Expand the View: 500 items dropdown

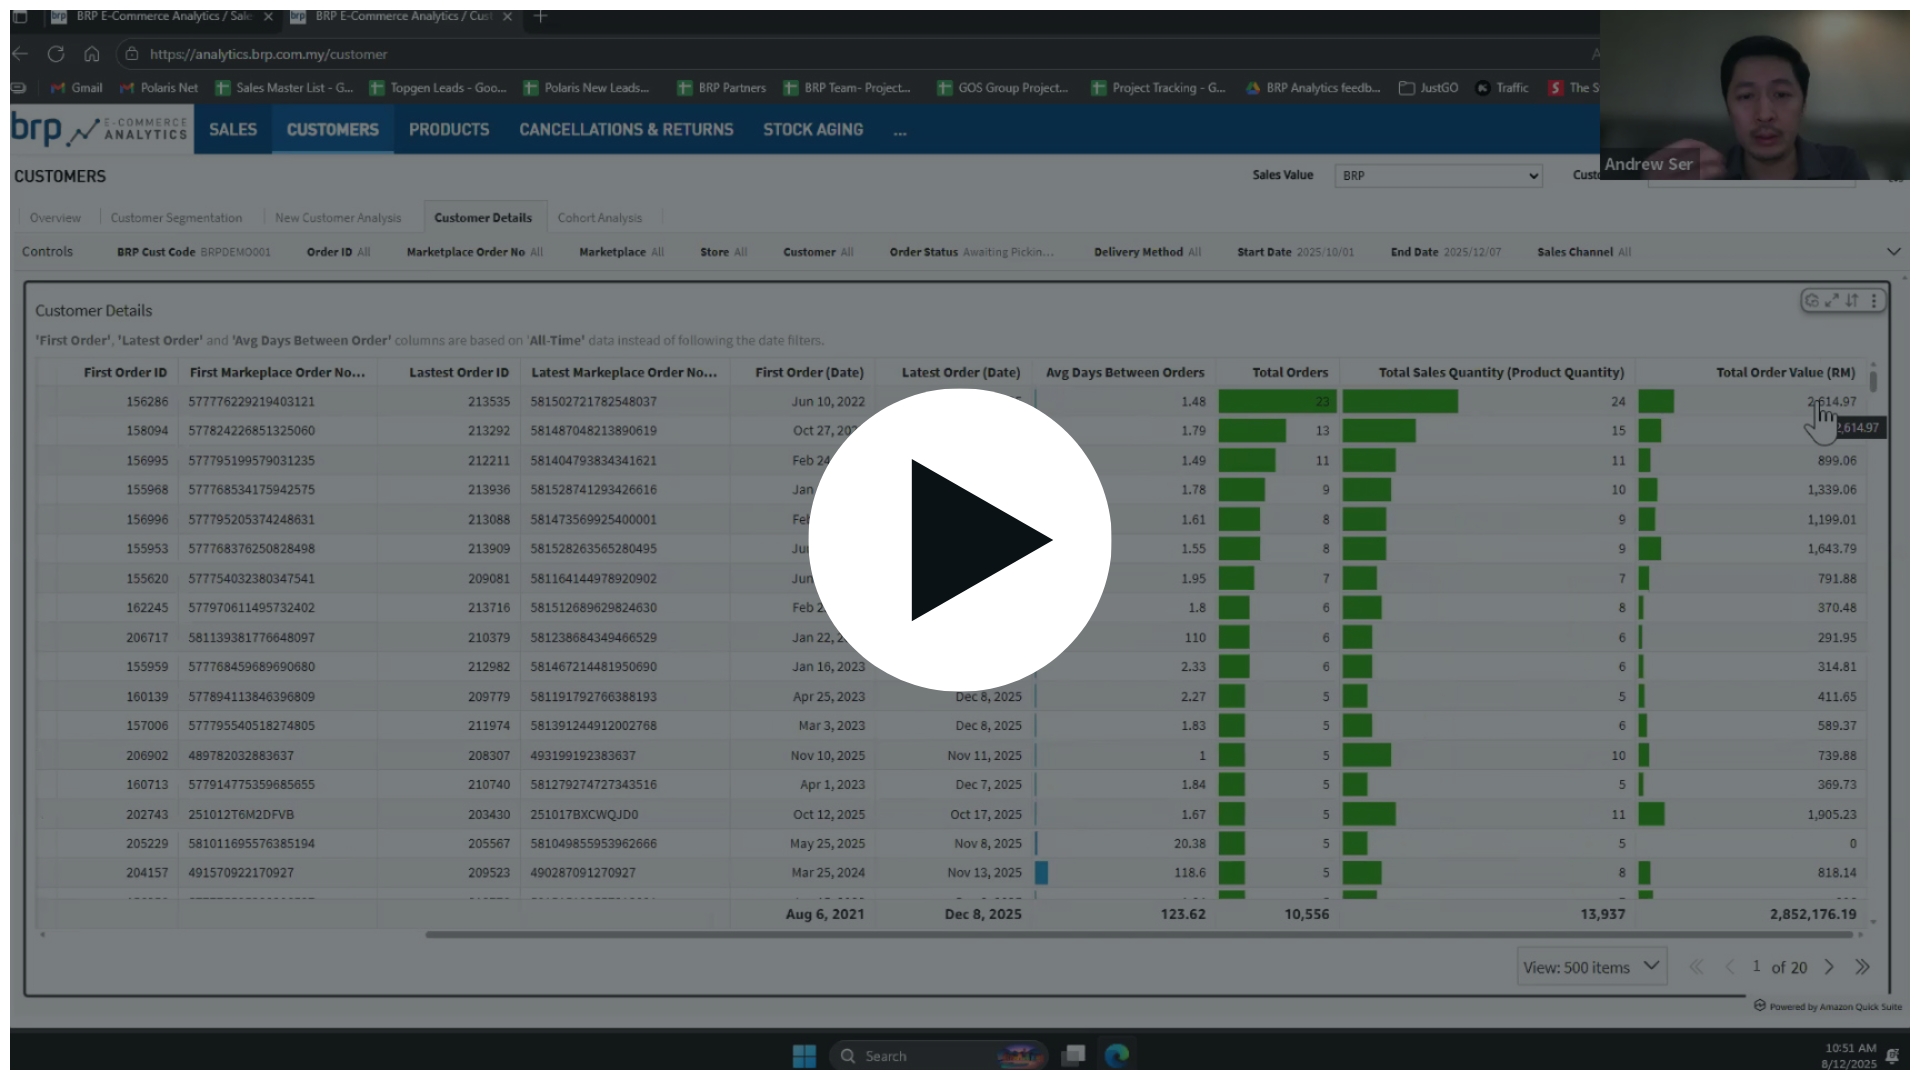[1591, 967]
